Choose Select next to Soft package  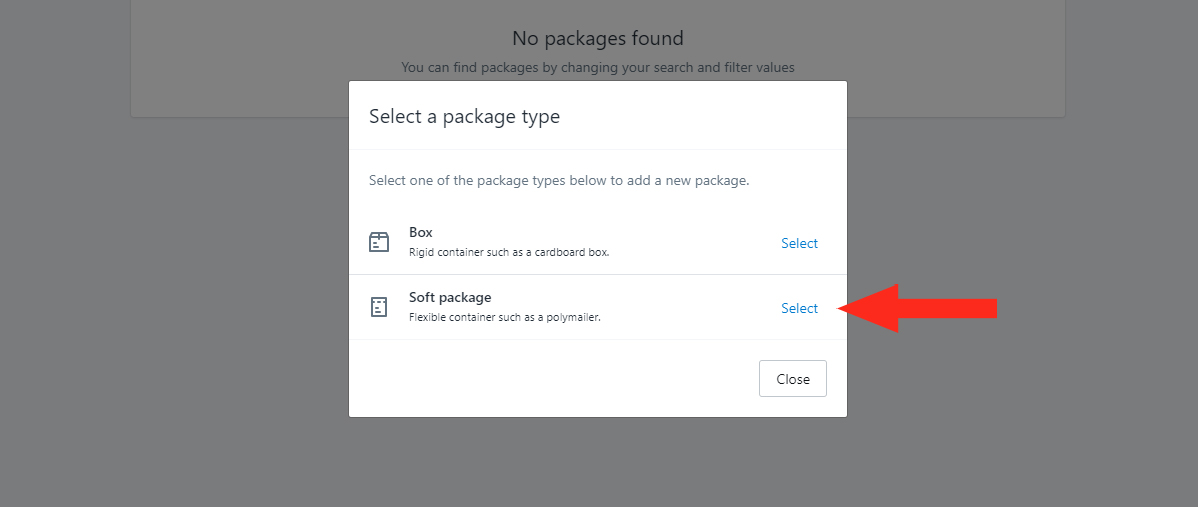click(799, 308)
